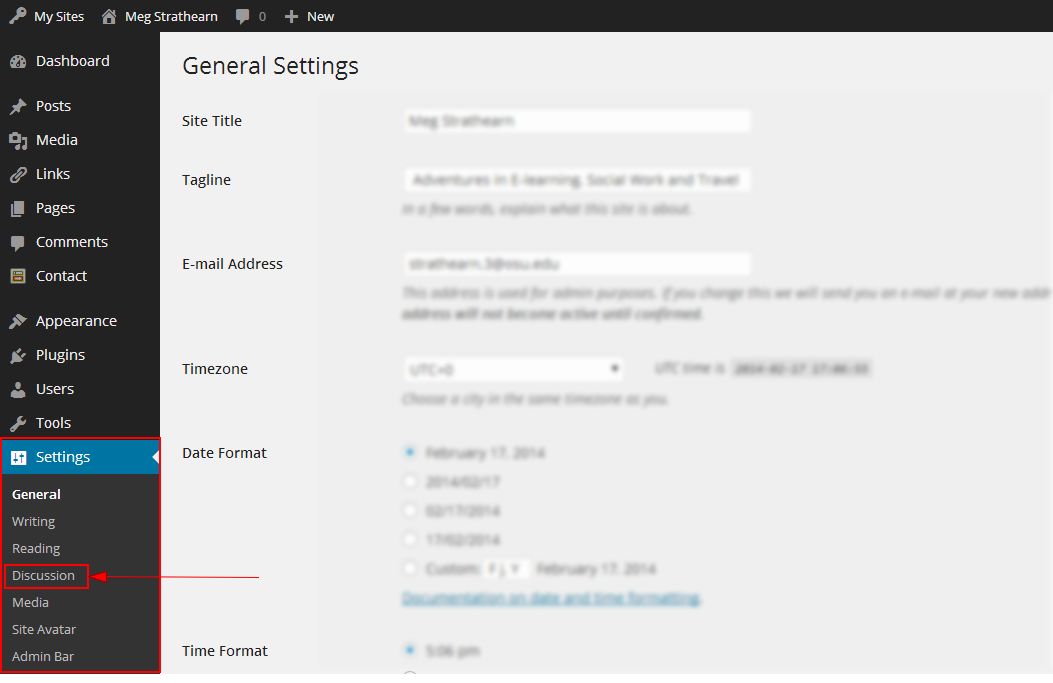This screenshot has width=1053, height=683.
Task: Open the Timezone dropdown
Action: [x=513, y=369]
